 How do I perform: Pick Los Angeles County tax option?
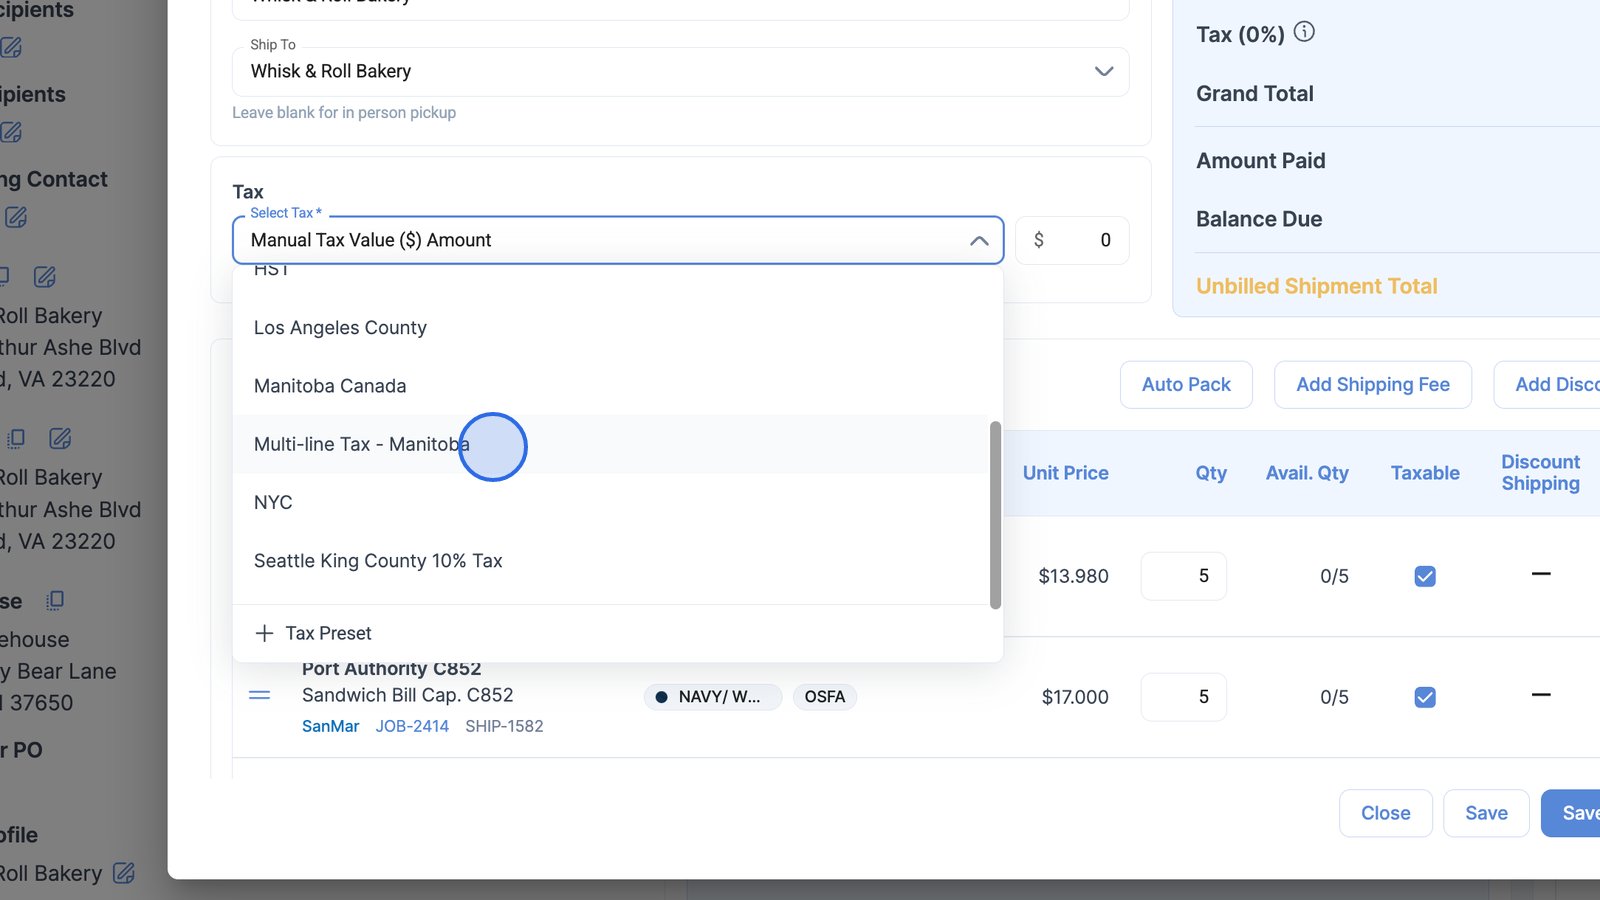[x=340, y=328]
